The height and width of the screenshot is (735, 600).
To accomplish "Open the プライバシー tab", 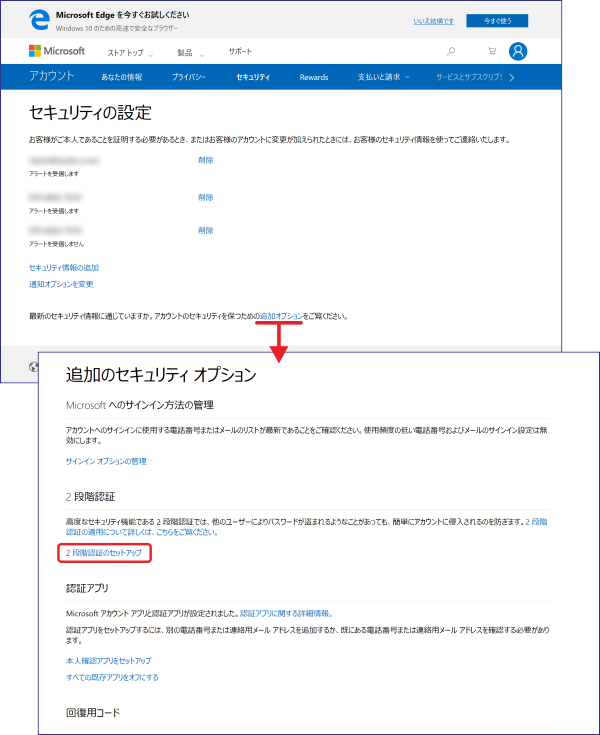I will click(x=189, y=77).
